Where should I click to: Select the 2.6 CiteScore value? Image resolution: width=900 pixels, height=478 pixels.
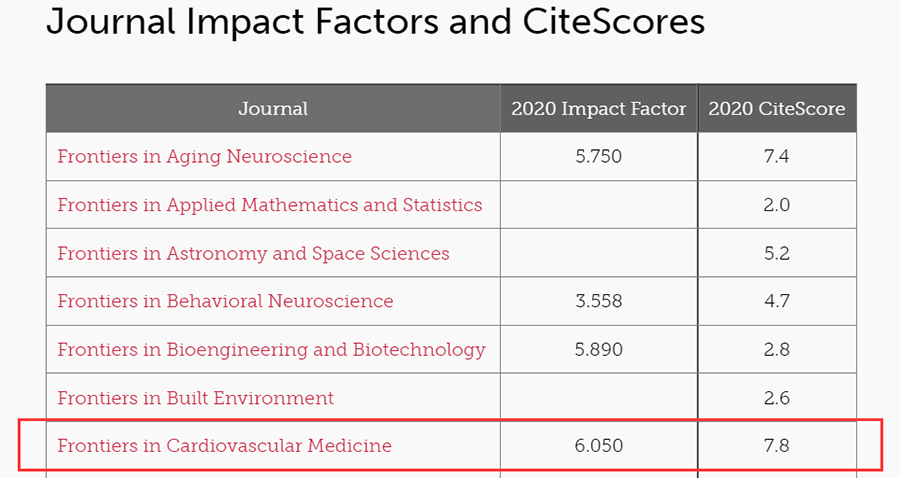tap(777, 398)
